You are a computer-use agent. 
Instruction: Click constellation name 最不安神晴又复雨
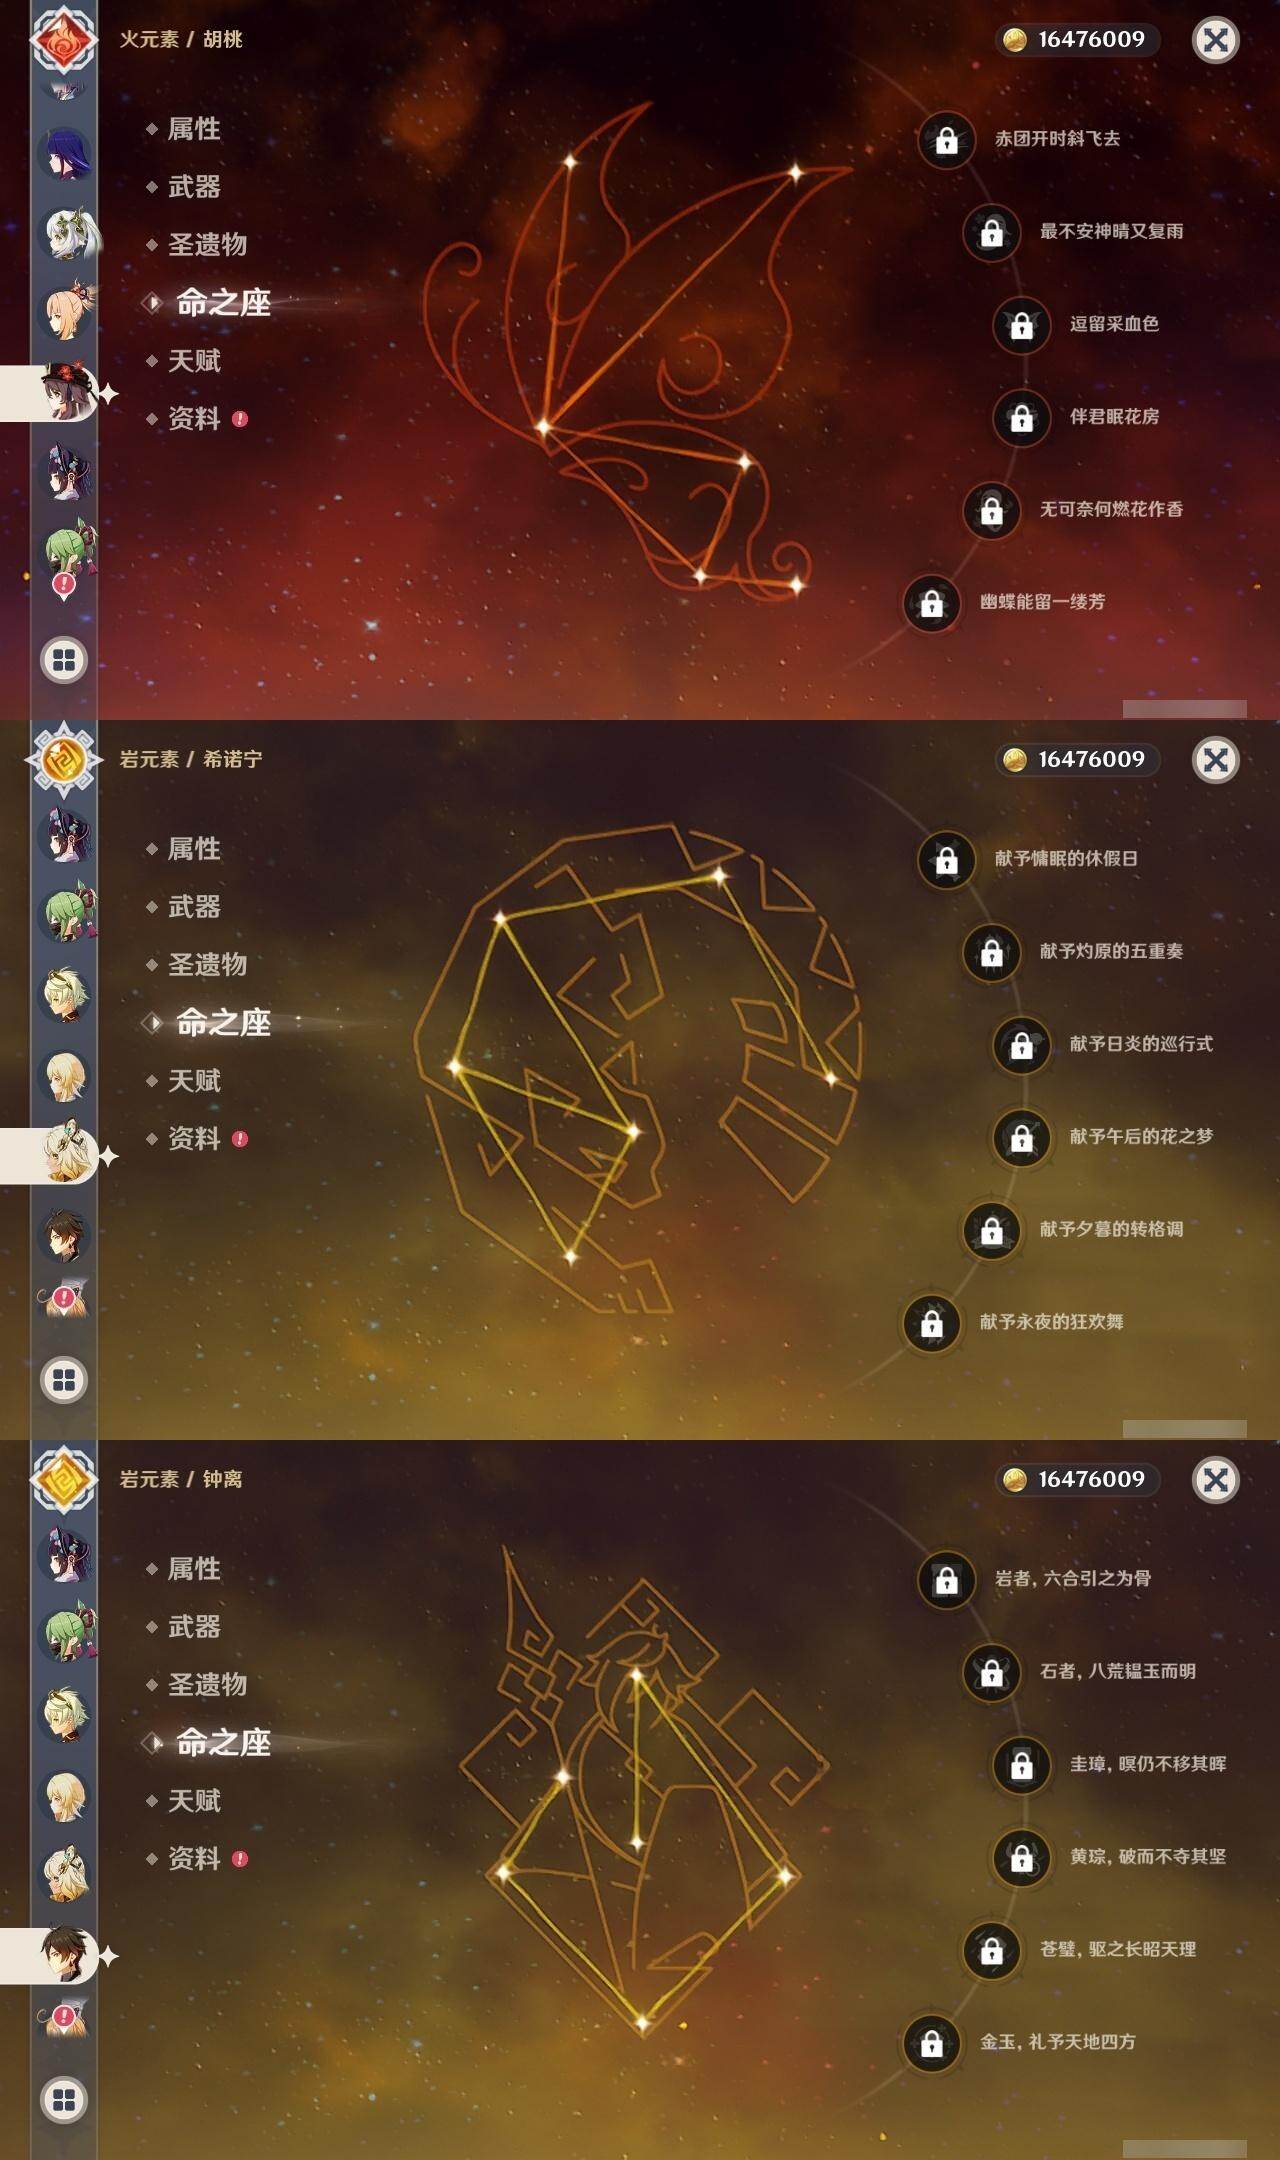1111,232
